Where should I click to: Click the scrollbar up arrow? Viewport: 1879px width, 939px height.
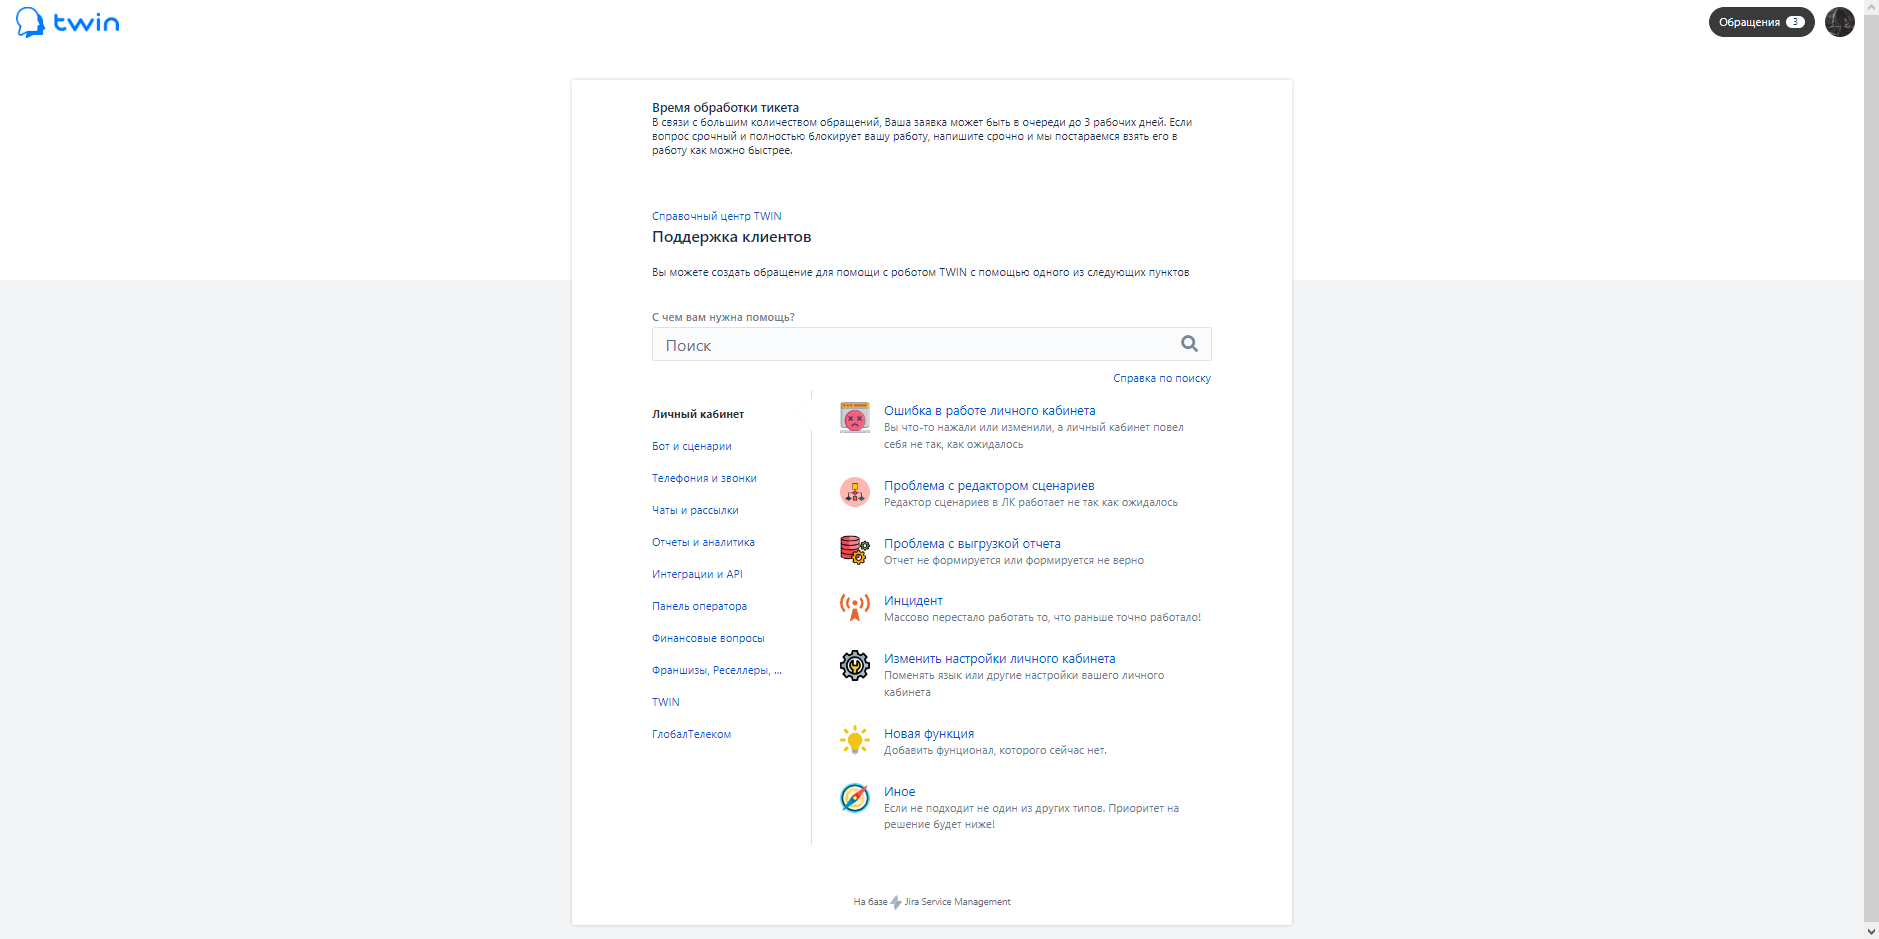click(x=1871, y=7)
